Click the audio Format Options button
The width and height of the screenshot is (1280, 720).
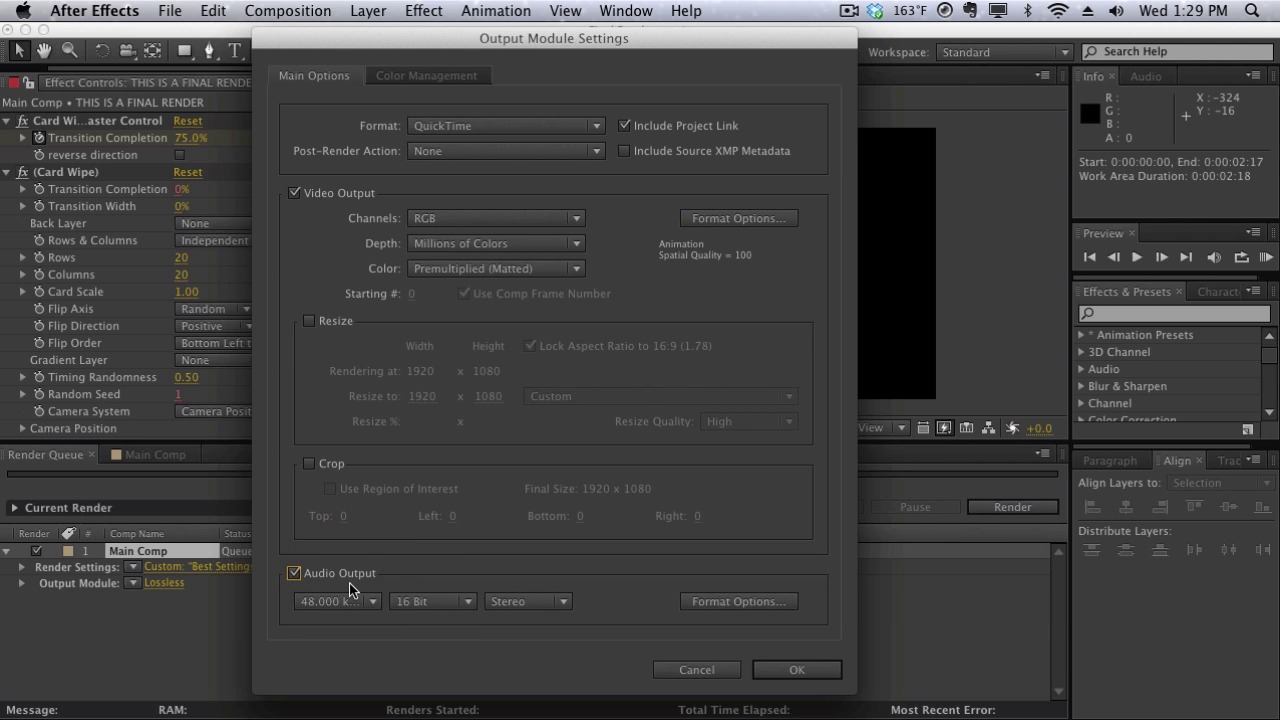739,601
